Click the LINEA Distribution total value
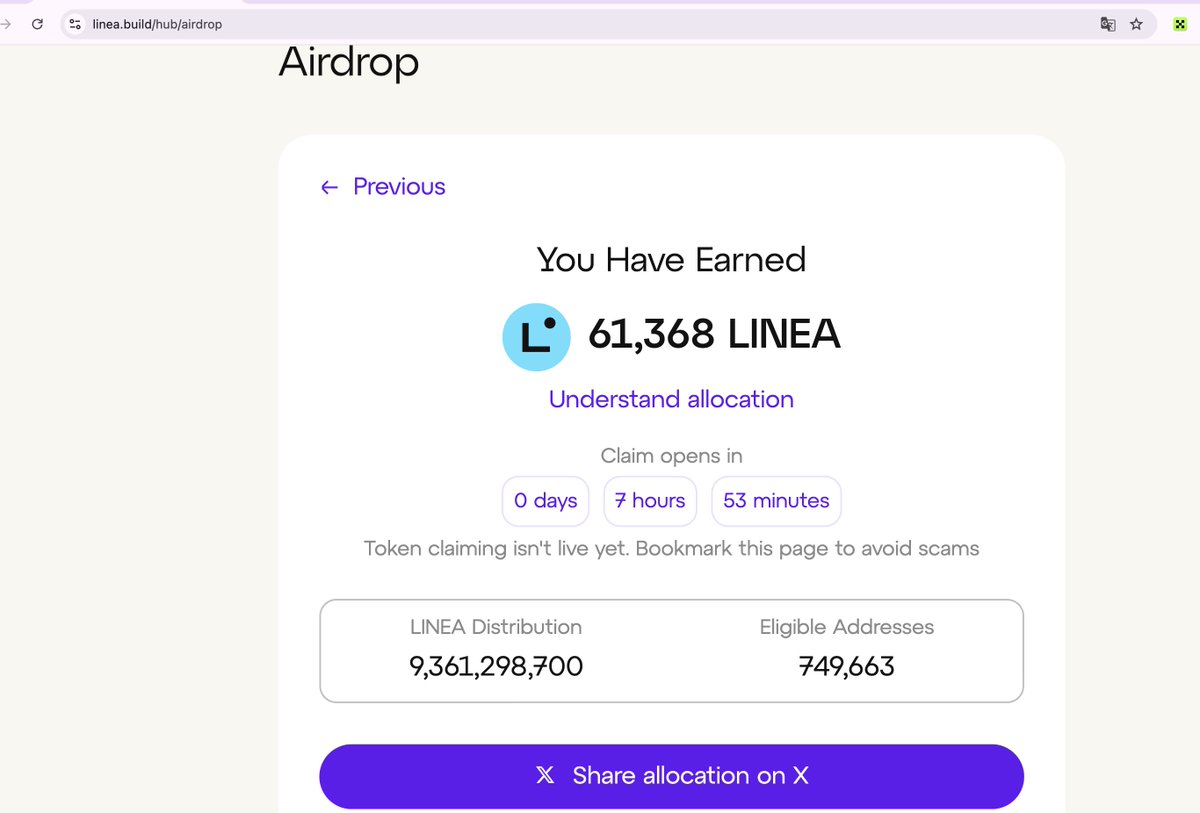 click(496, 666)
